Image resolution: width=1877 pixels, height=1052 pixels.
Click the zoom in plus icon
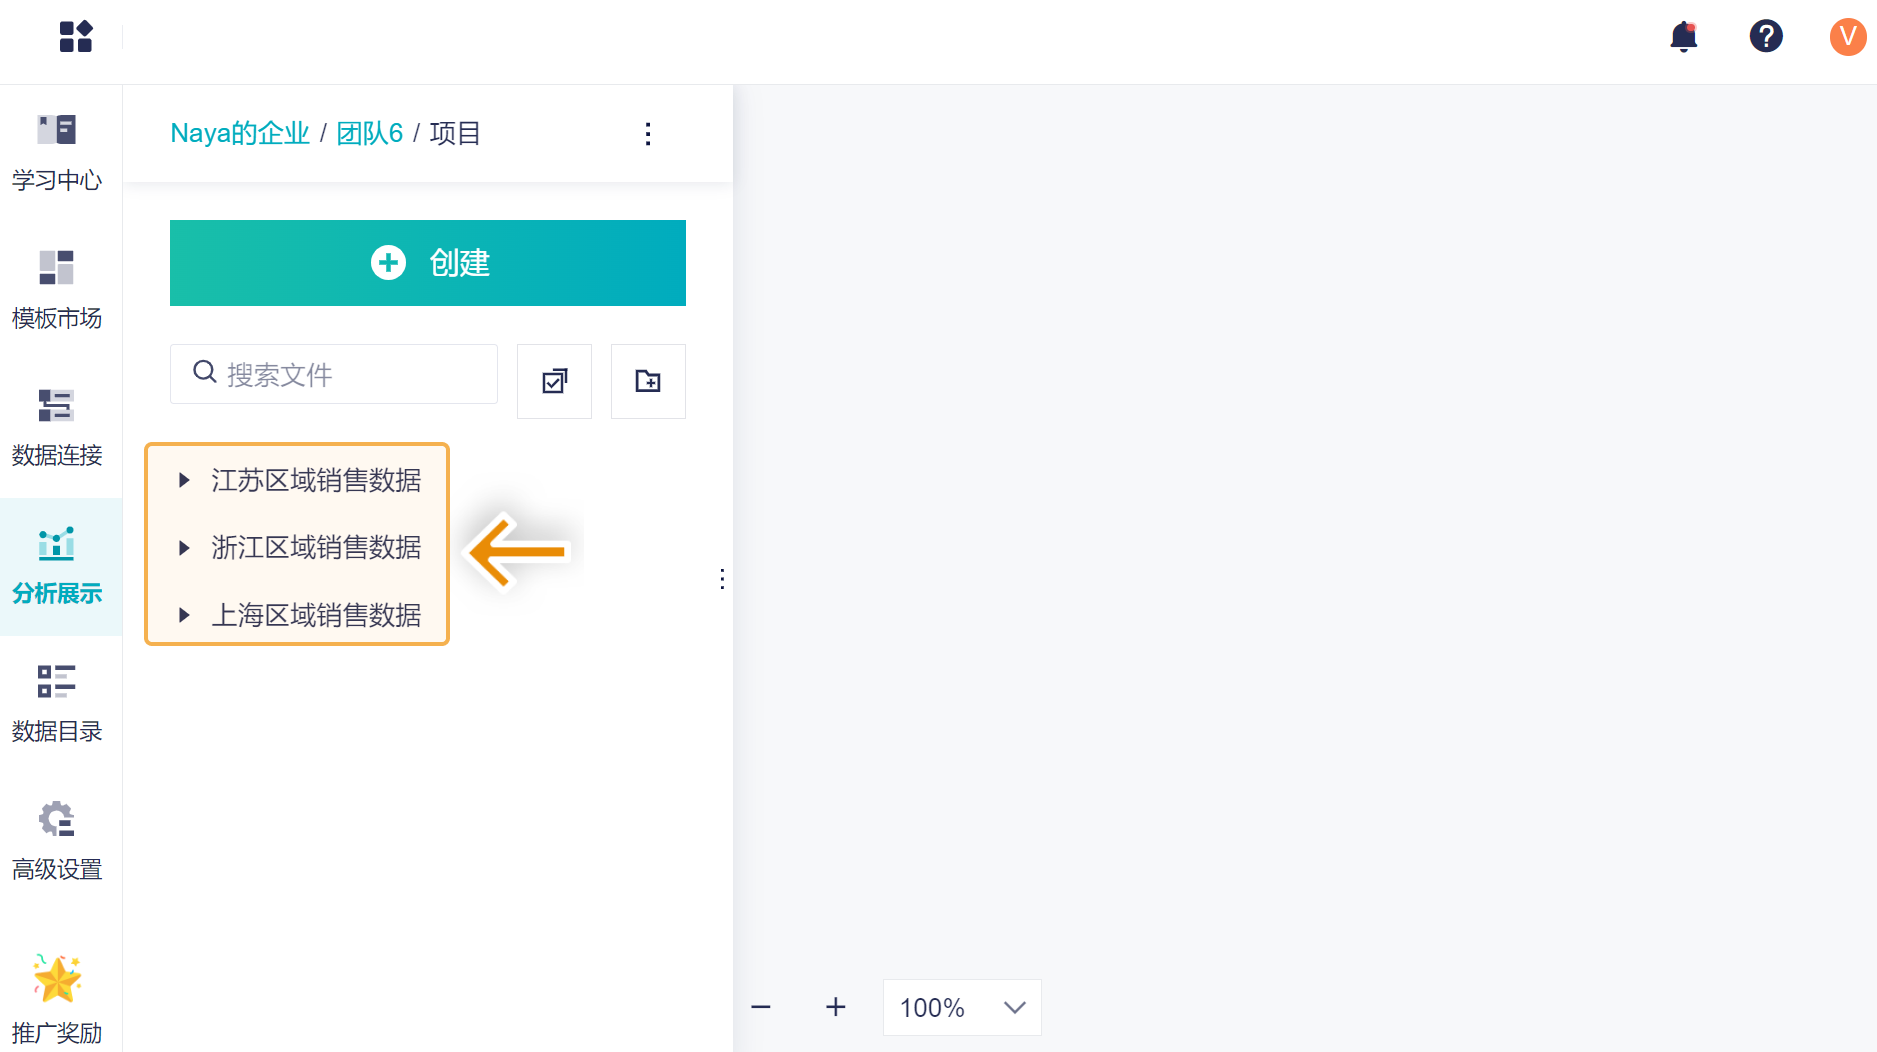point(836,1007)
